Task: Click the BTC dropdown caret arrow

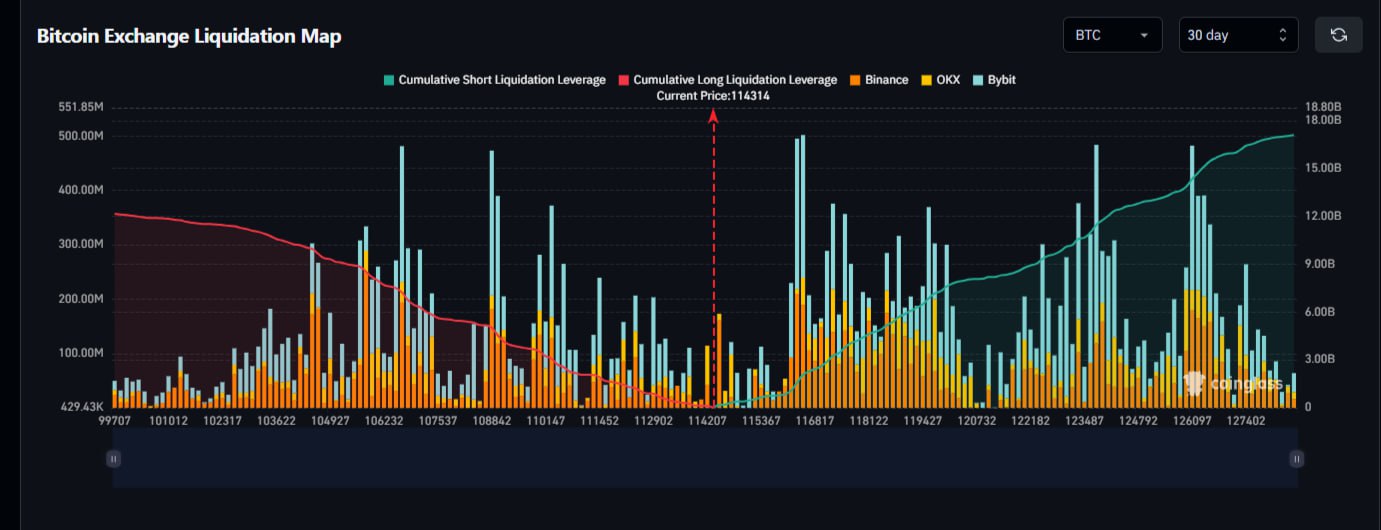Action: point(1143,36)
